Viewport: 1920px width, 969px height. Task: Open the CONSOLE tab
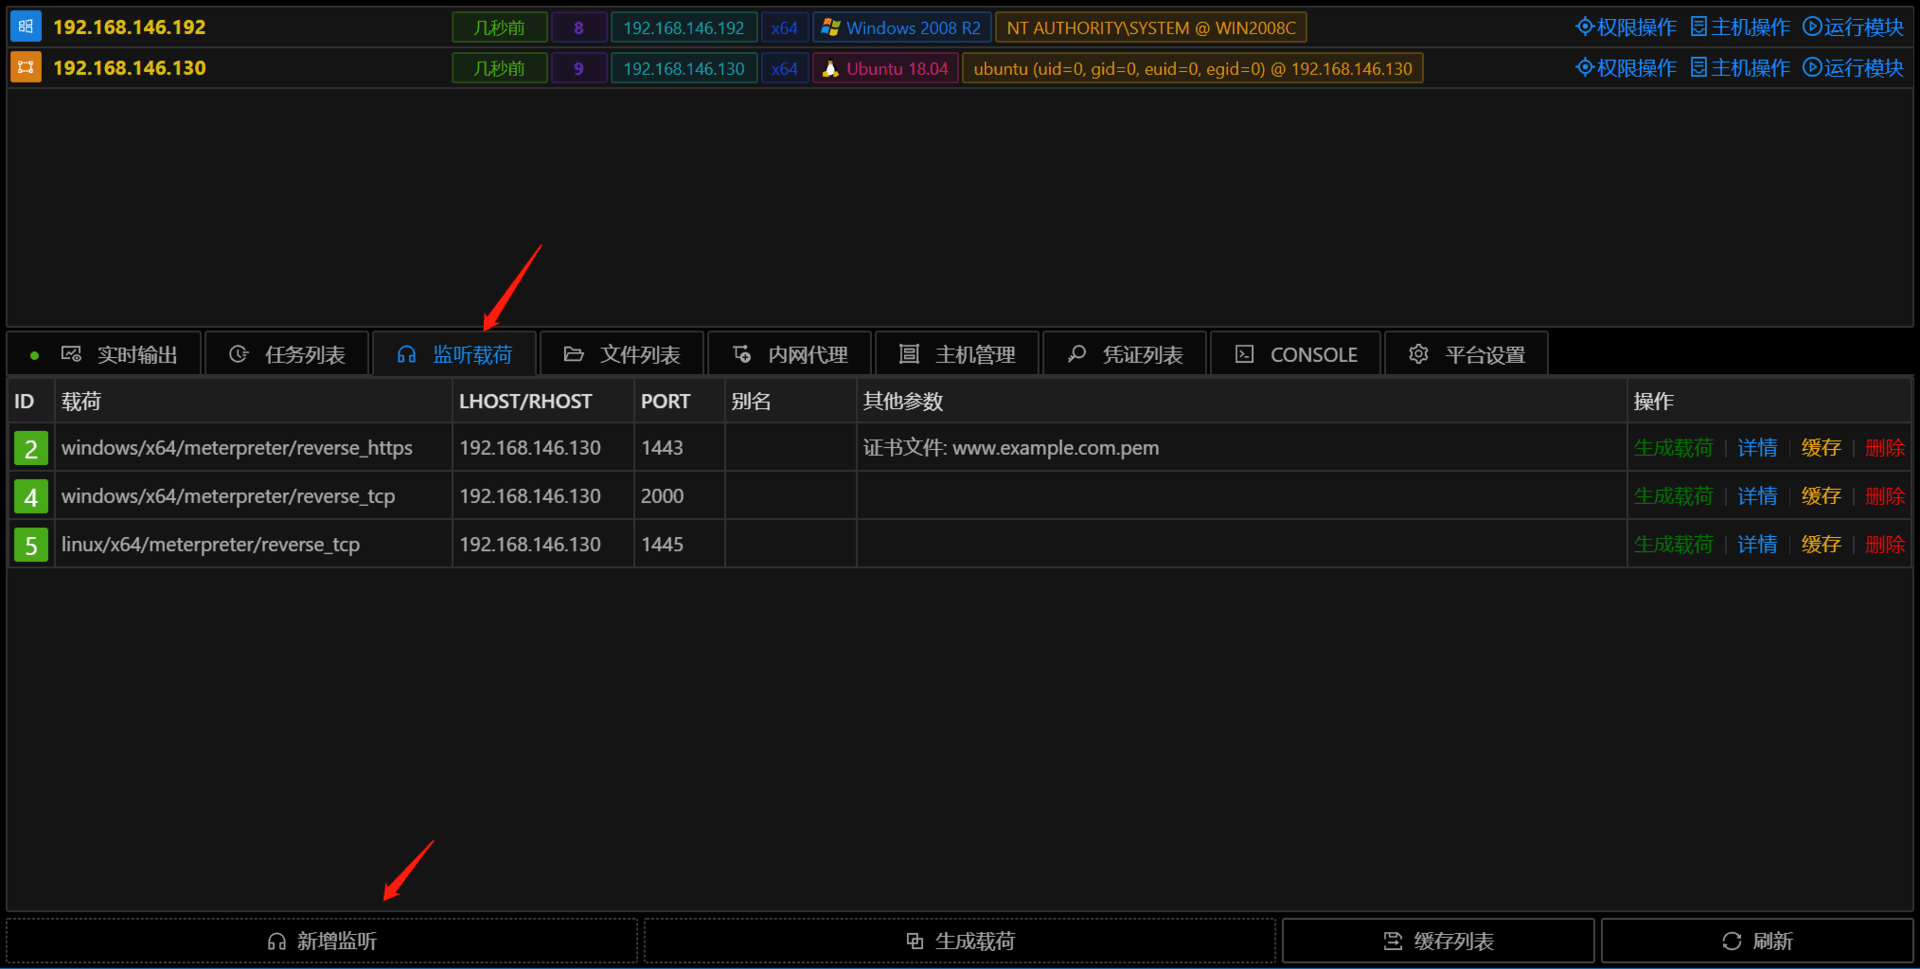[x=1296, y=354]
